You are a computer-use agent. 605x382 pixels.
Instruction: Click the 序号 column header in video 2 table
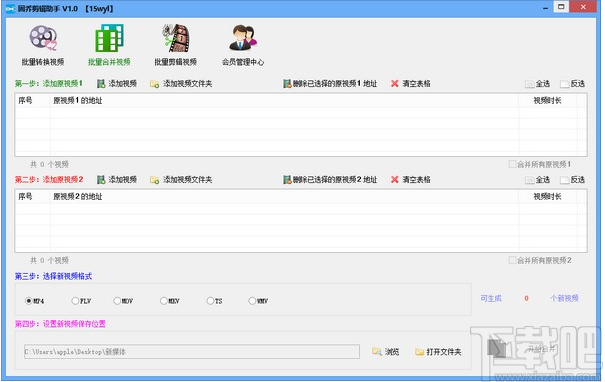(x=32, y=196)
